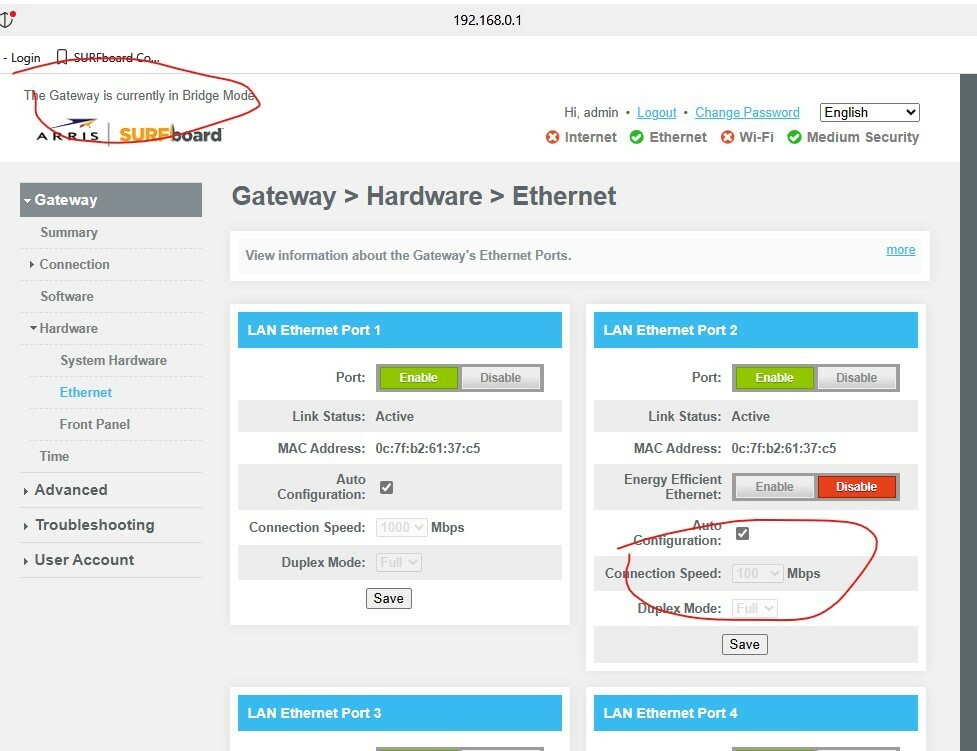
Task: Click the Ethernet status check icon
Action: (x=636, y=137)
